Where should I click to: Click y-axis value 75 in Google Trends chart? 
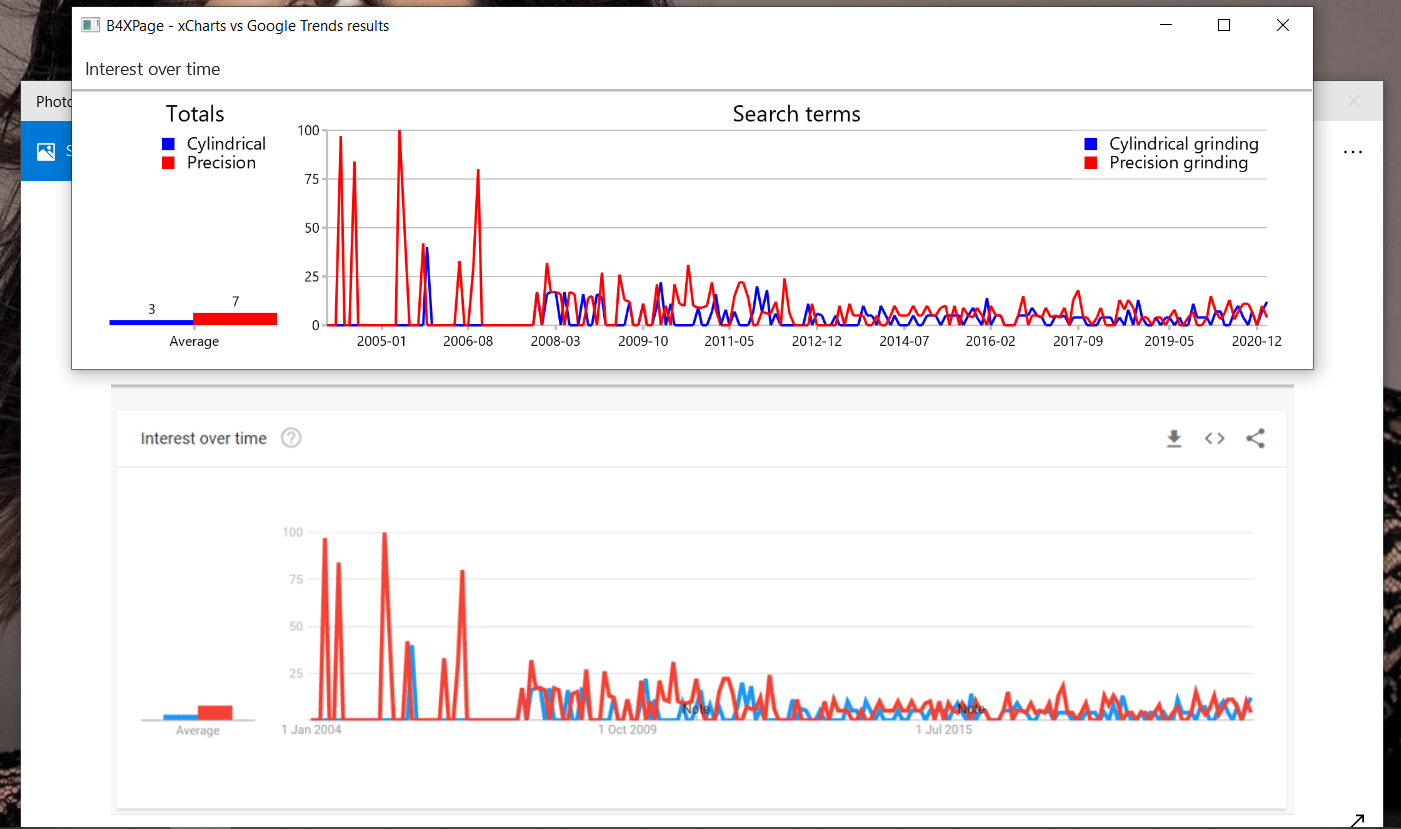[x=296, y=579]
